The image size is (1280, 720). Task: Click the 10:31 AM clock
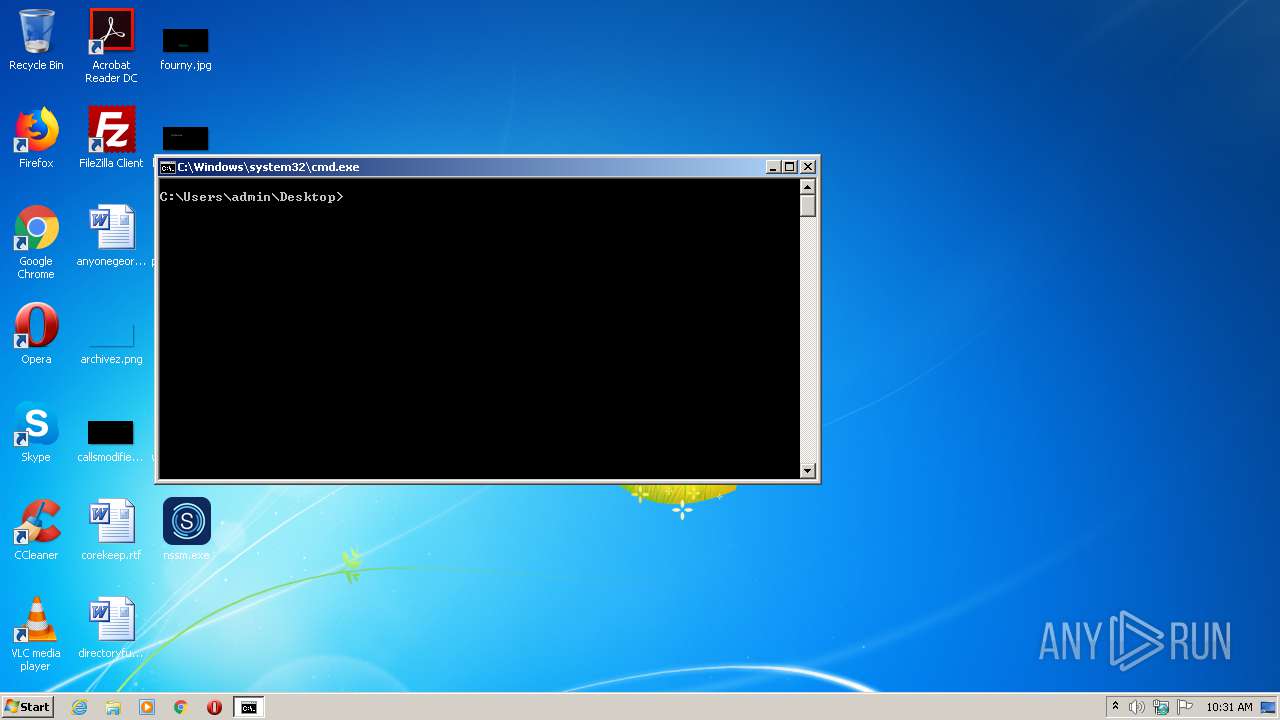point(1229,707)
